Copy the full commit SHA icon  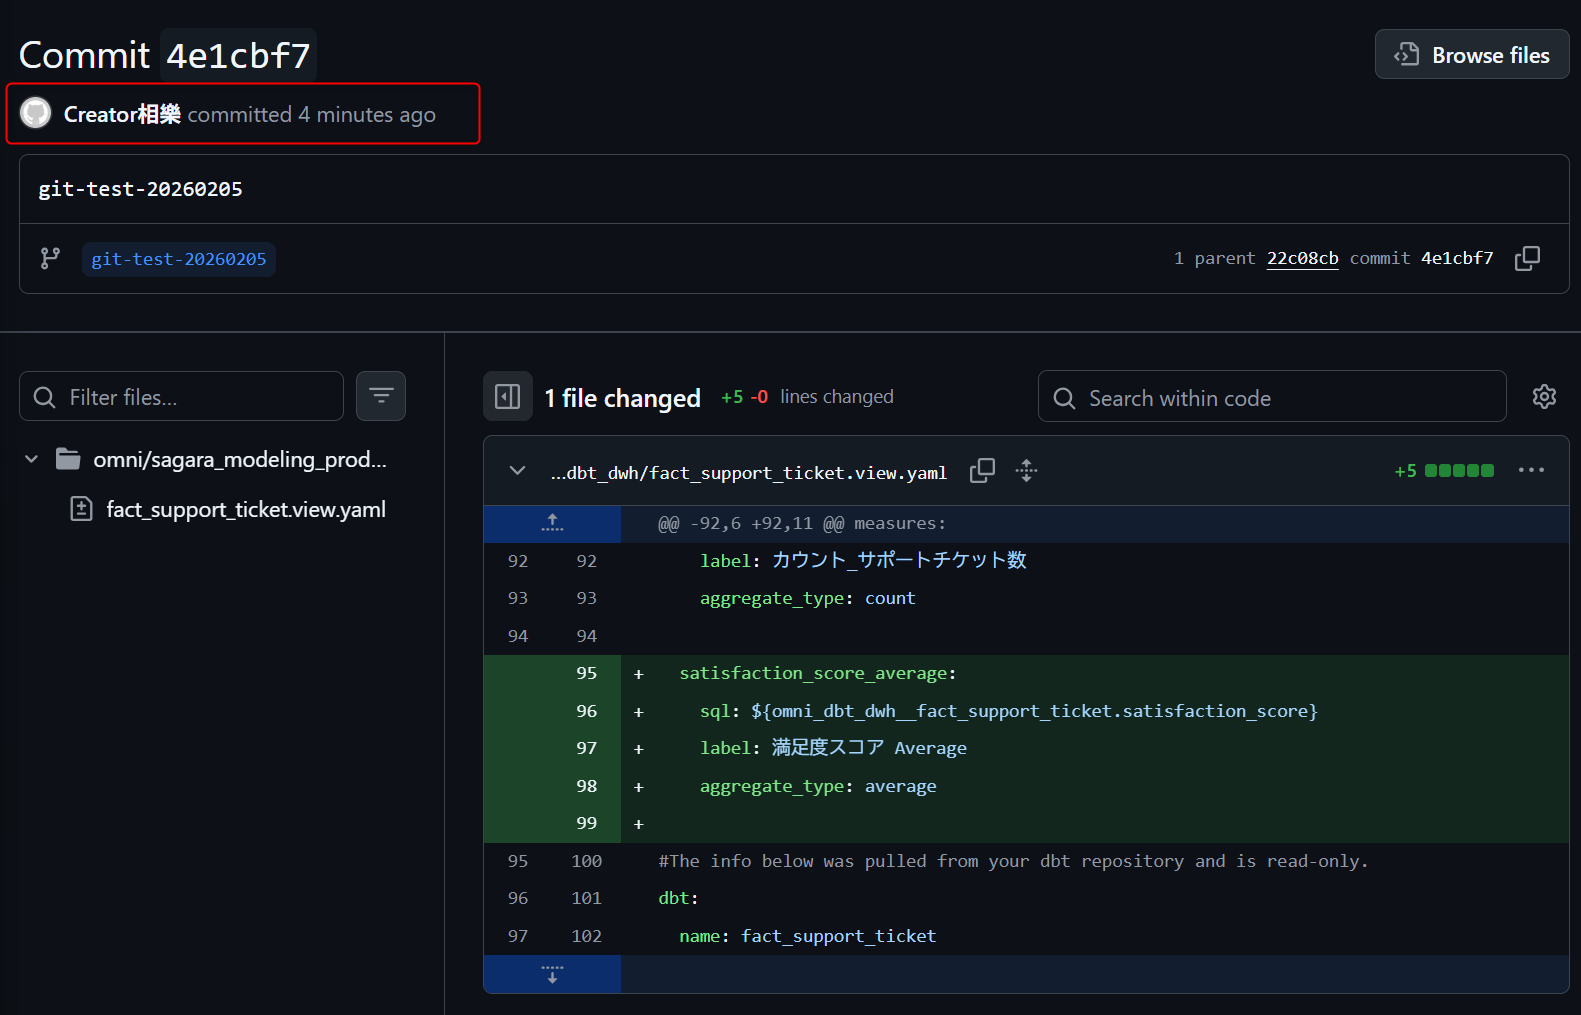(1527, 259)
